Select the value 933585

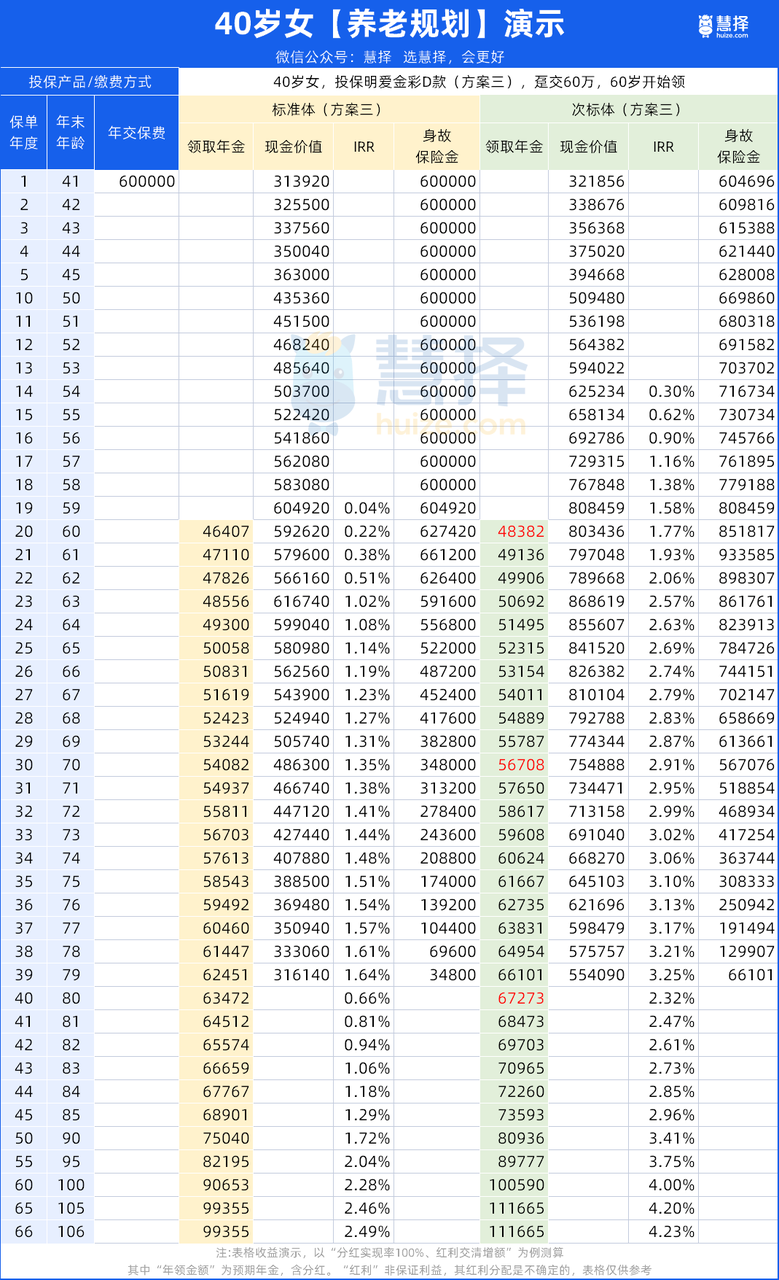tap(746, 555)
